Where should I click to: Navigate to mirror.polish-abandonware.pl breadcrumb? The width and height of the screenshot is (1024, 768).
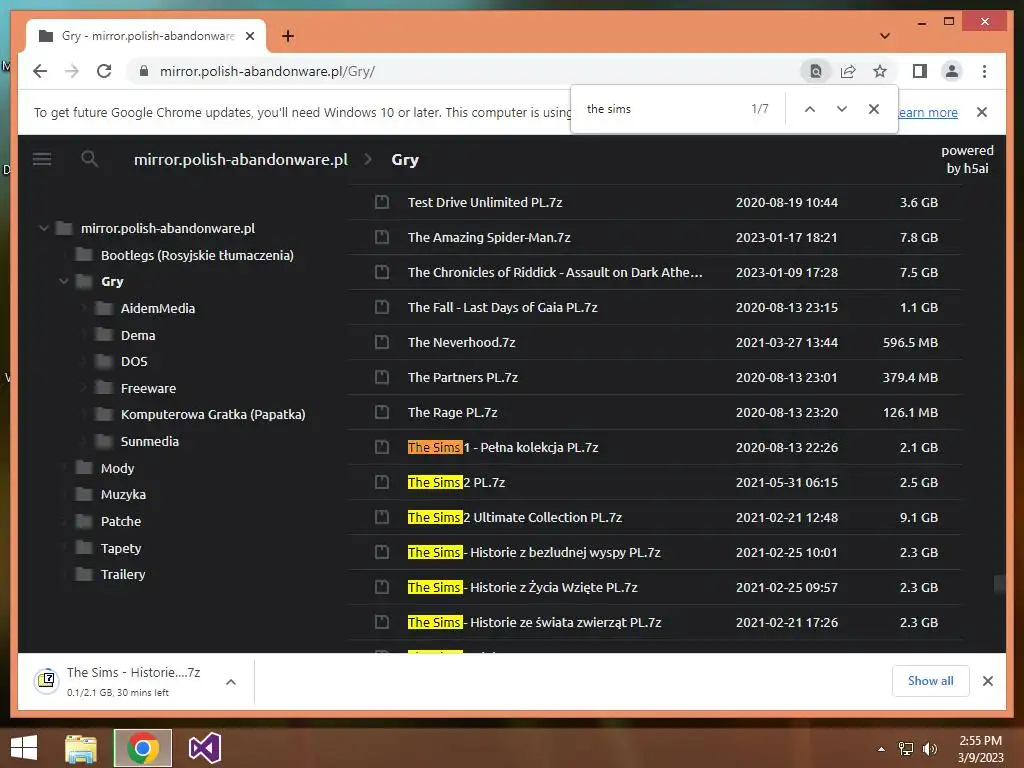[240, 159]
